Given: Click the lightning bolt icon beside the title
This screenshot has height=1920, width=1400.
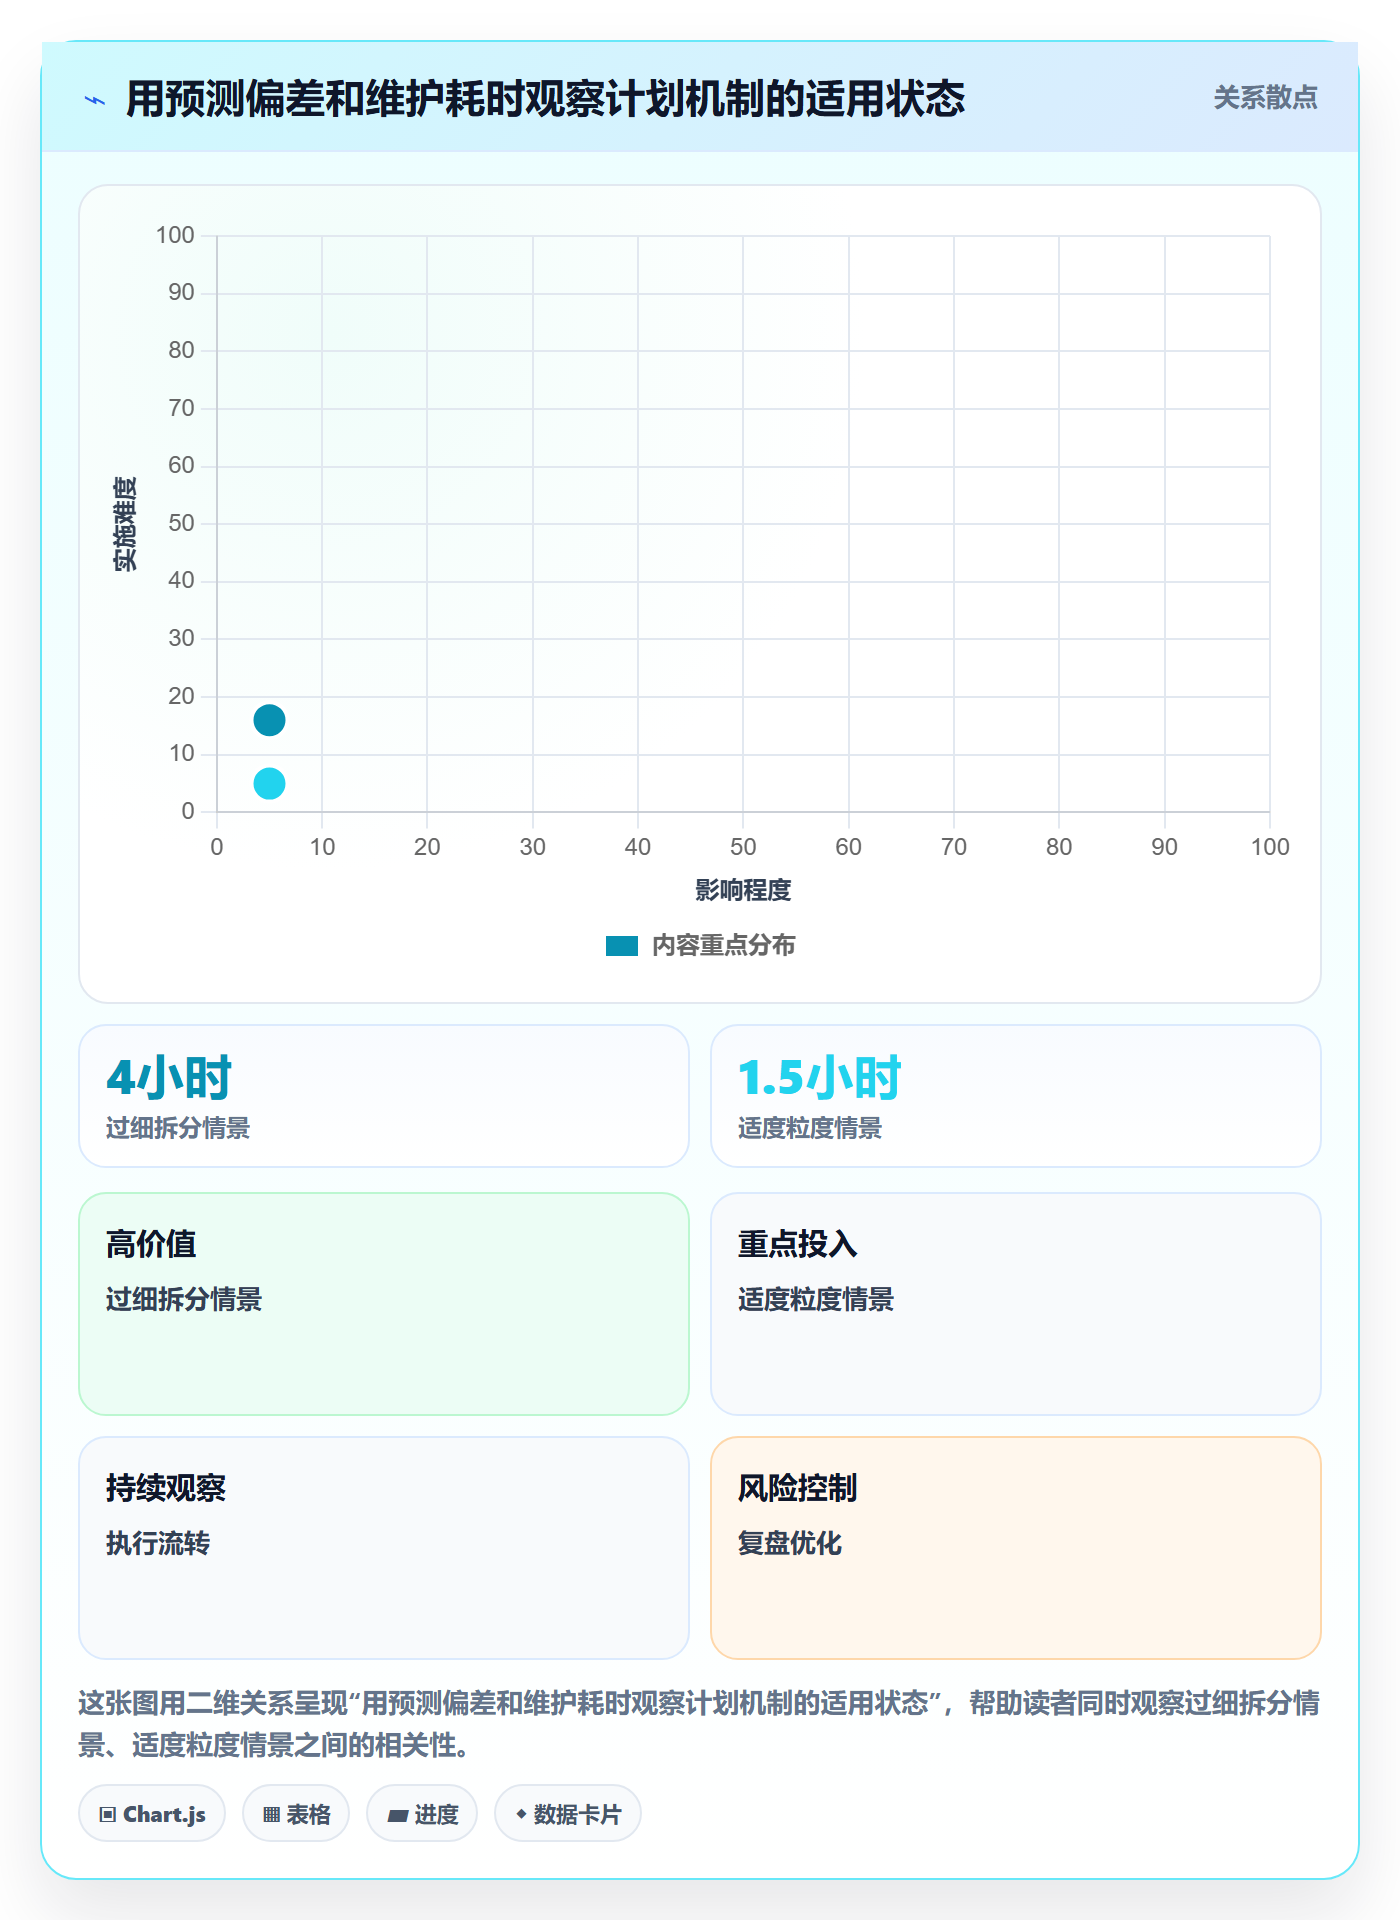Looking at the screenshot, I should (x=95, y=100).
